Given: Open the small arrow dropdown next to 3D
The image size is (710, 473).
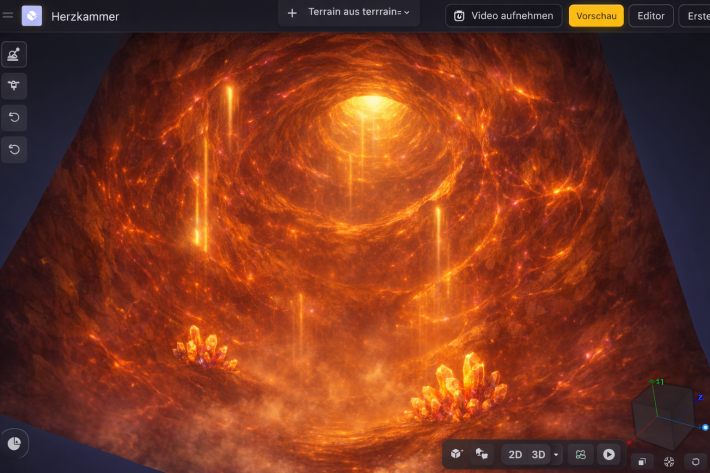Looking at the screenshot, I should (x=556, y=454).
